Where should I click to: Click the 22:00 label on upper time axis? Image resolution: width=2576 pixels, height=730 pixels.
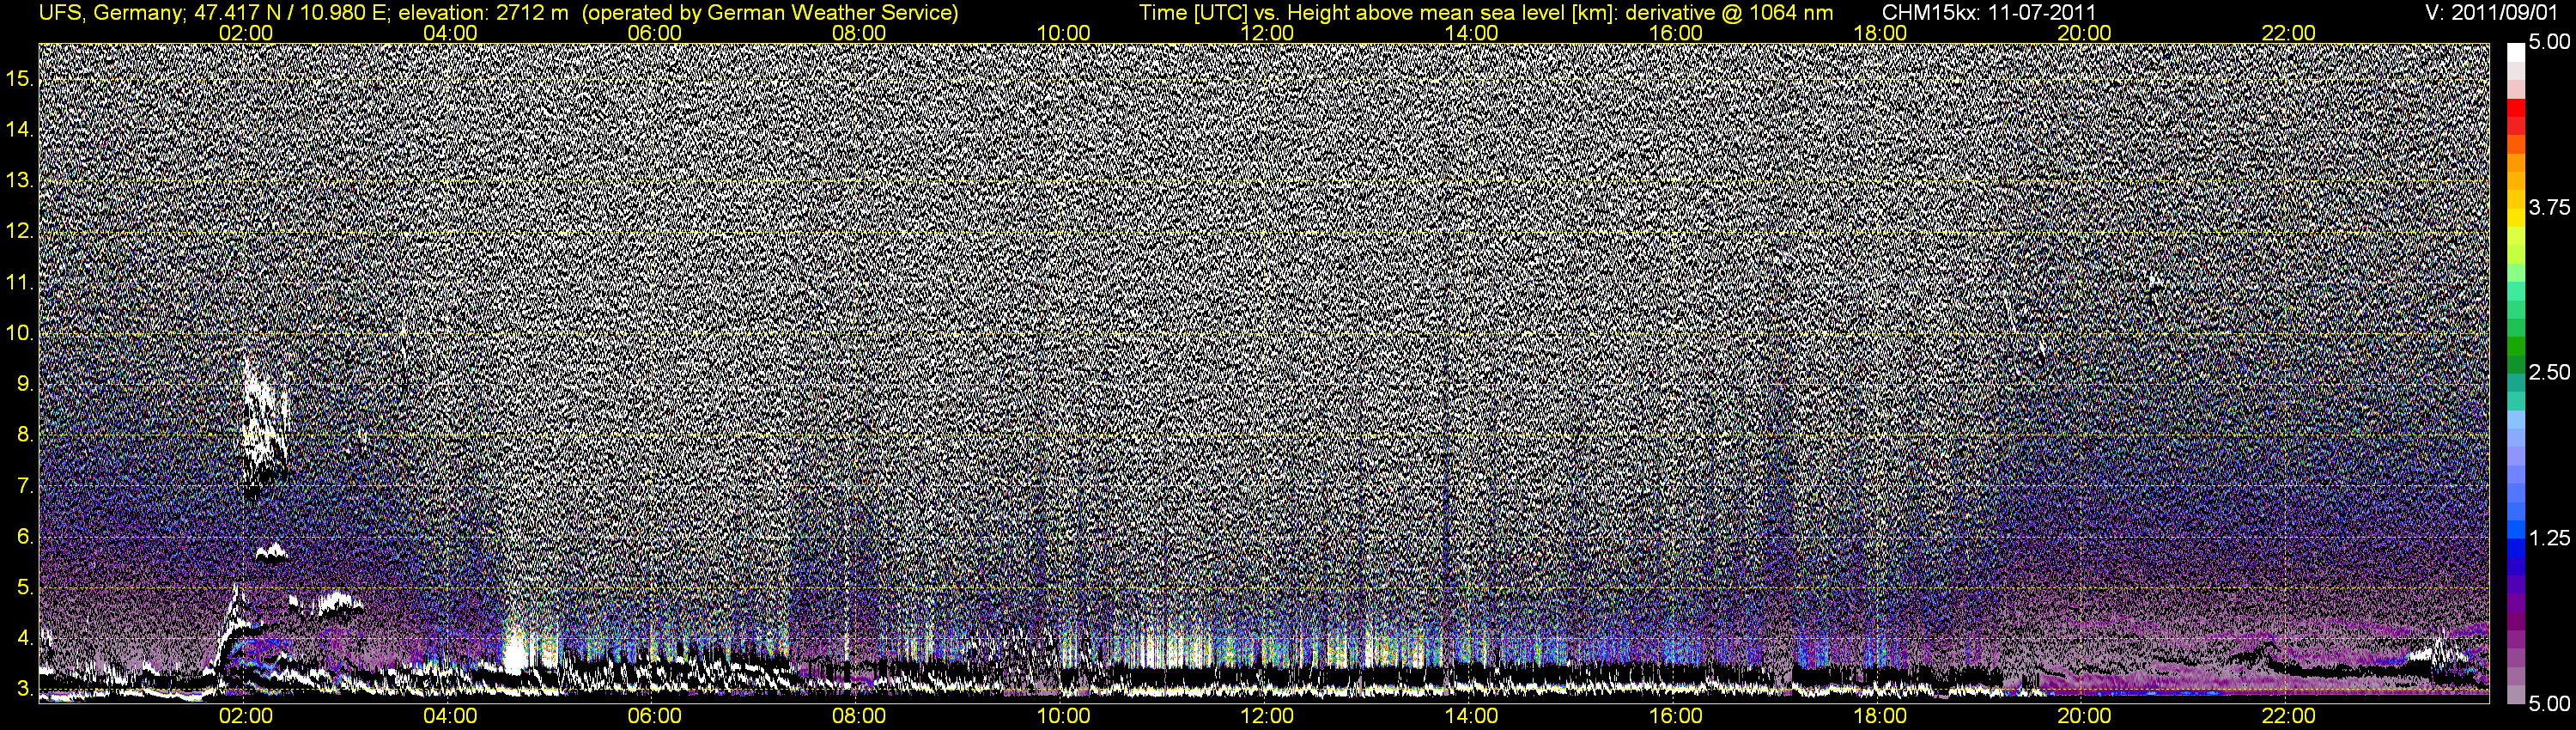(x=2288, y=33)
